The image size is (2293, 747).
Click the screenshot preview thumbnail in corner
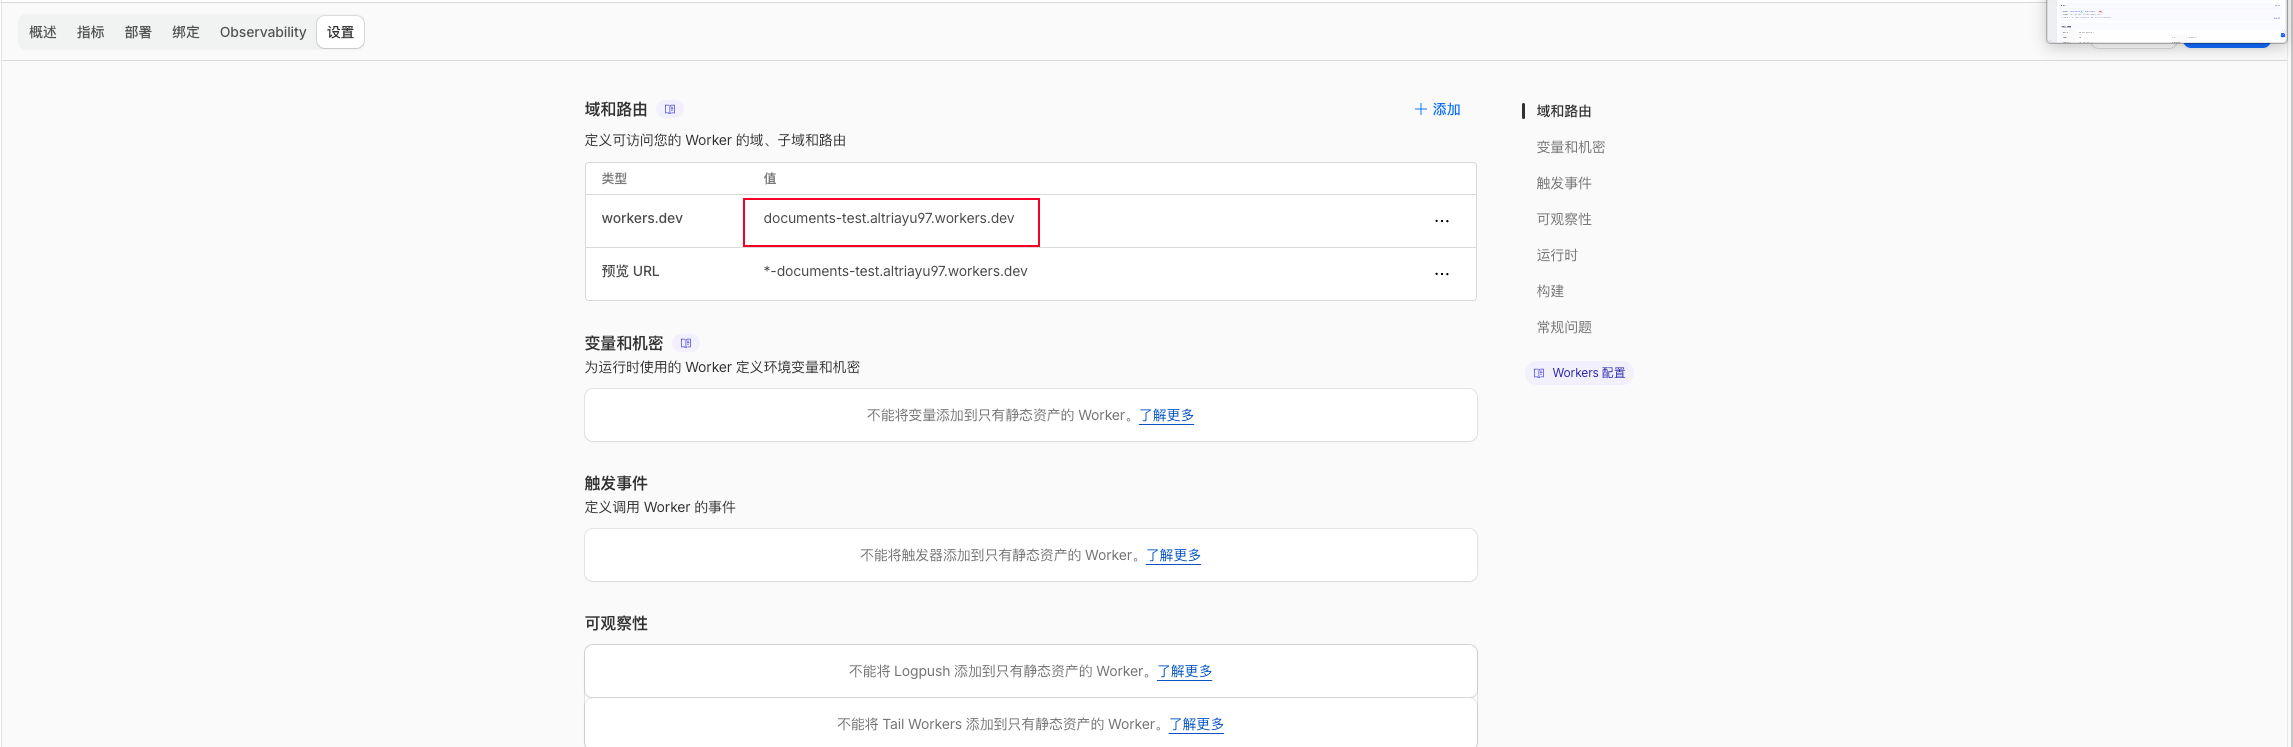tap(2166, 22)
